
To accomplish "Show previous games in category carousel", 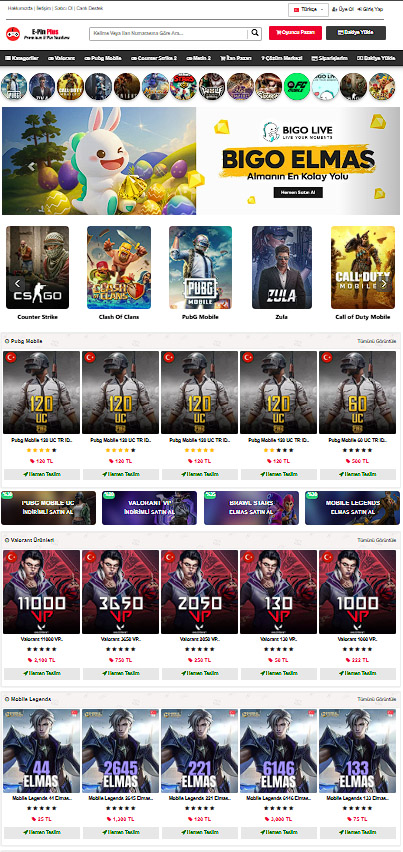I will tap(18, 283).
